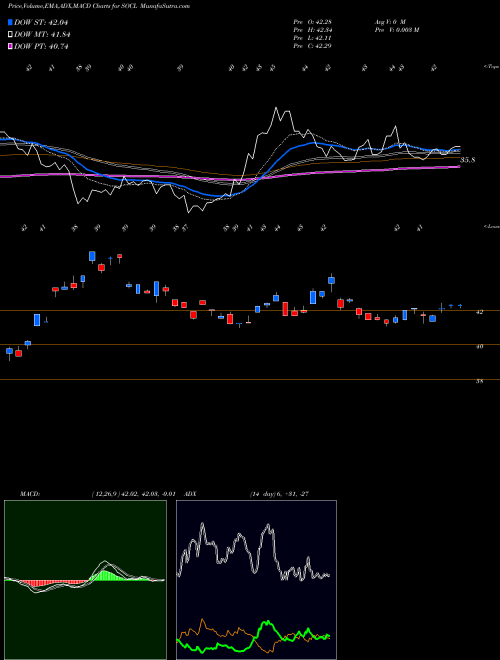
Task: Click the 38 price axis label
Action: [x=479, y=381]
